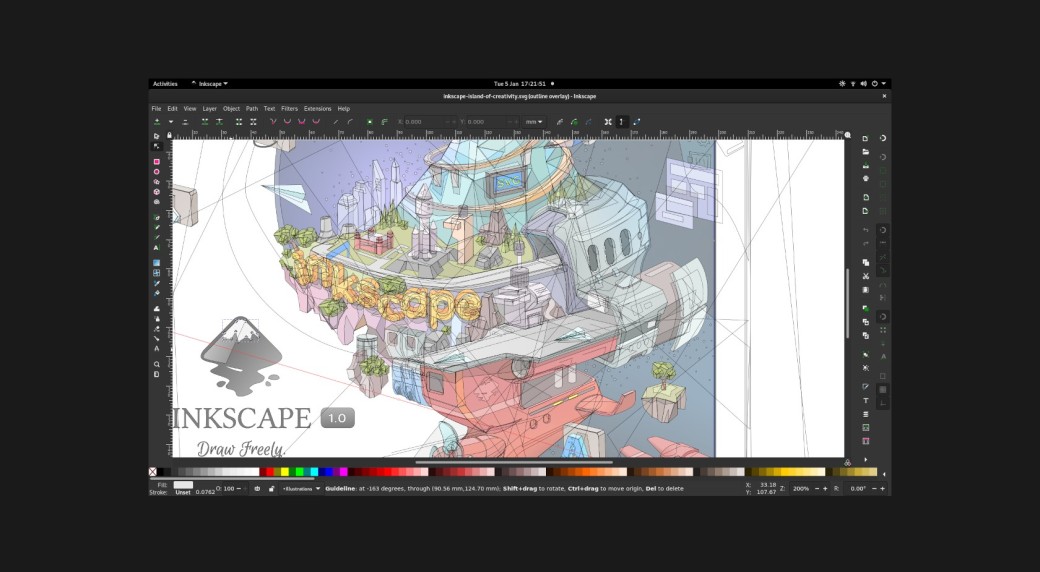Click the clock showing Tue 5 Jan
This screenshot has width=1040, height=572.
click(520, 84)
